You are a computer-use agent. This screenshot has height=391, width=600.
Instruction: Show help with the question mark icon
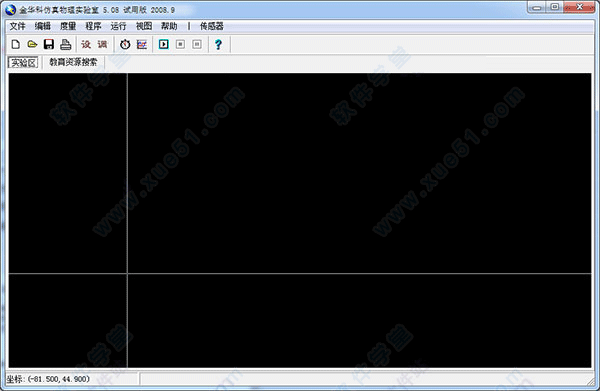[218, 44]
